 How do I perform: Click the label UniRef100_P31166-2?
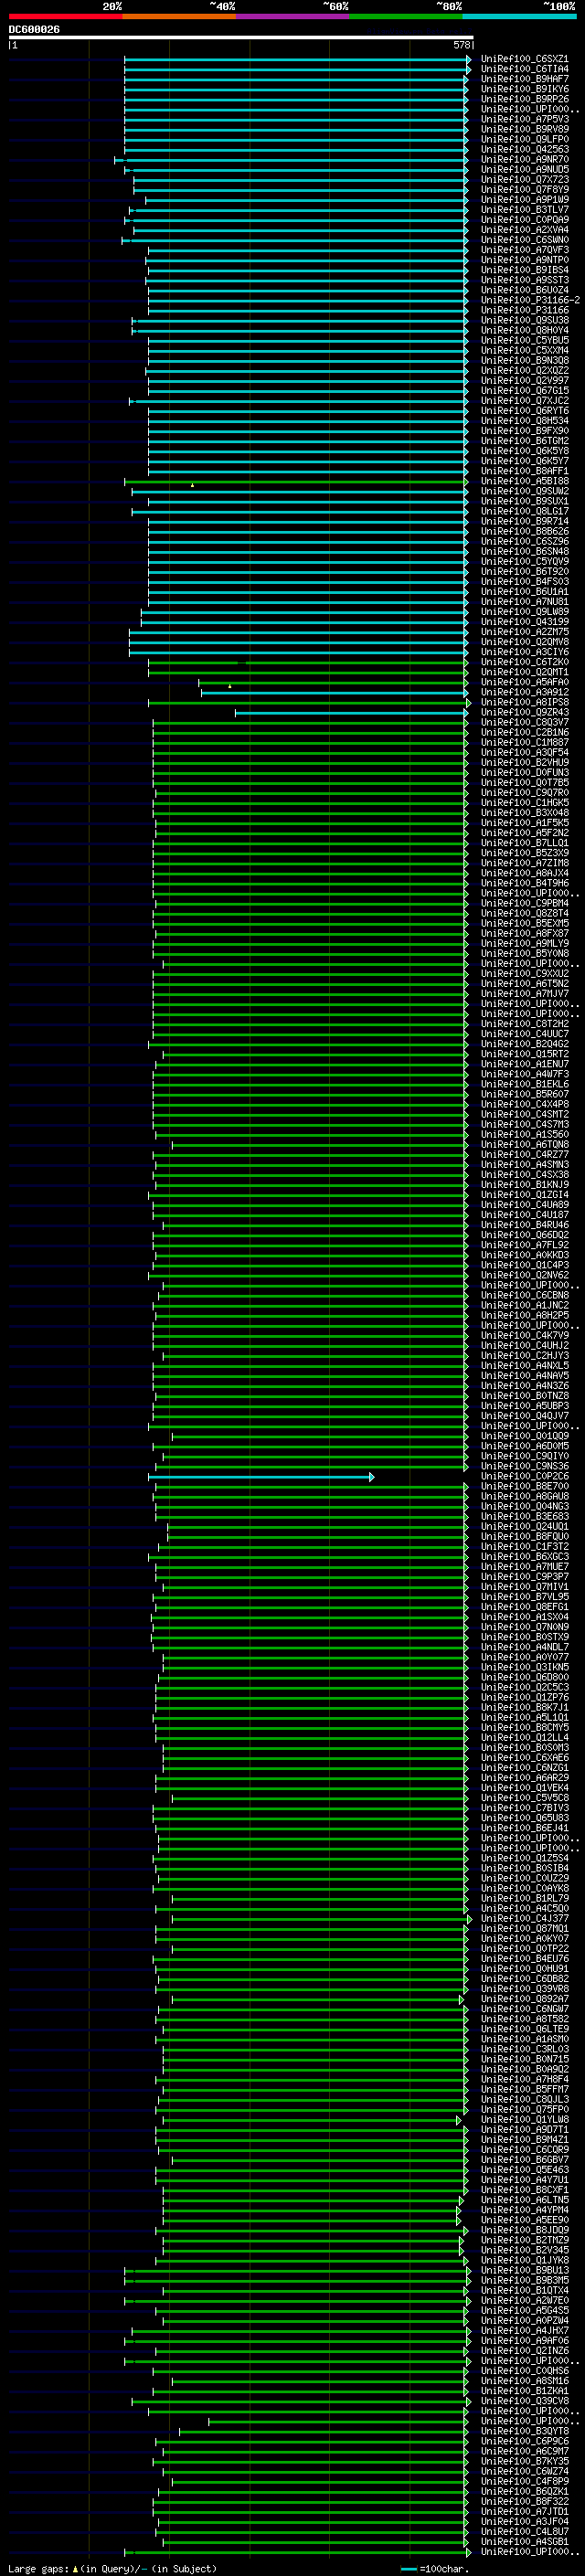pos(530,300)
